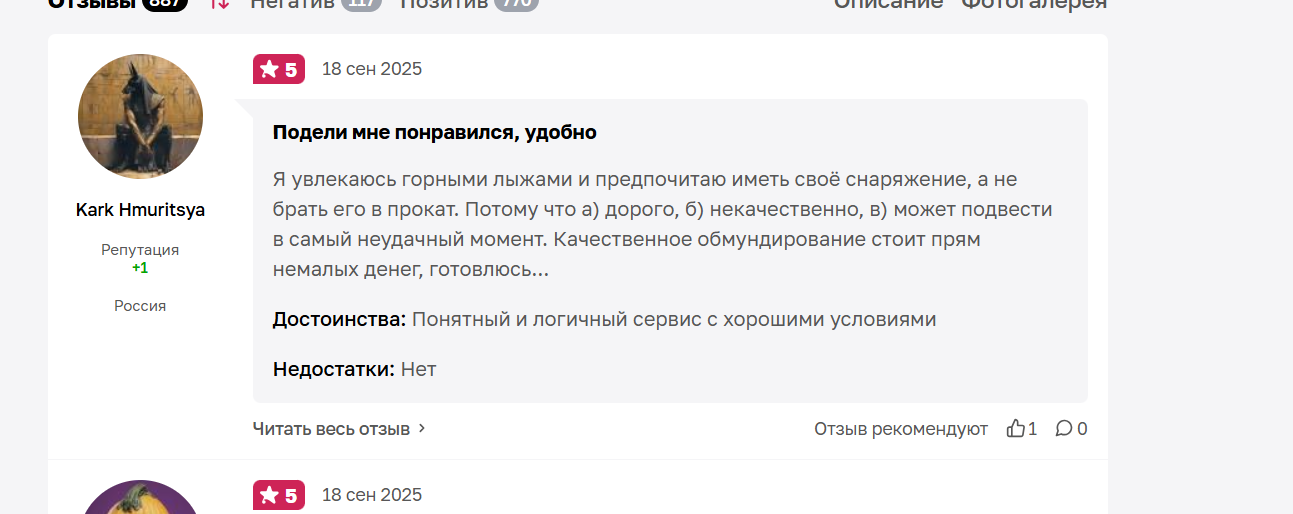Click the review text starting Я увлекаюсь
The height and width of the screenshot is (514, 1293).
coord(662,225)
